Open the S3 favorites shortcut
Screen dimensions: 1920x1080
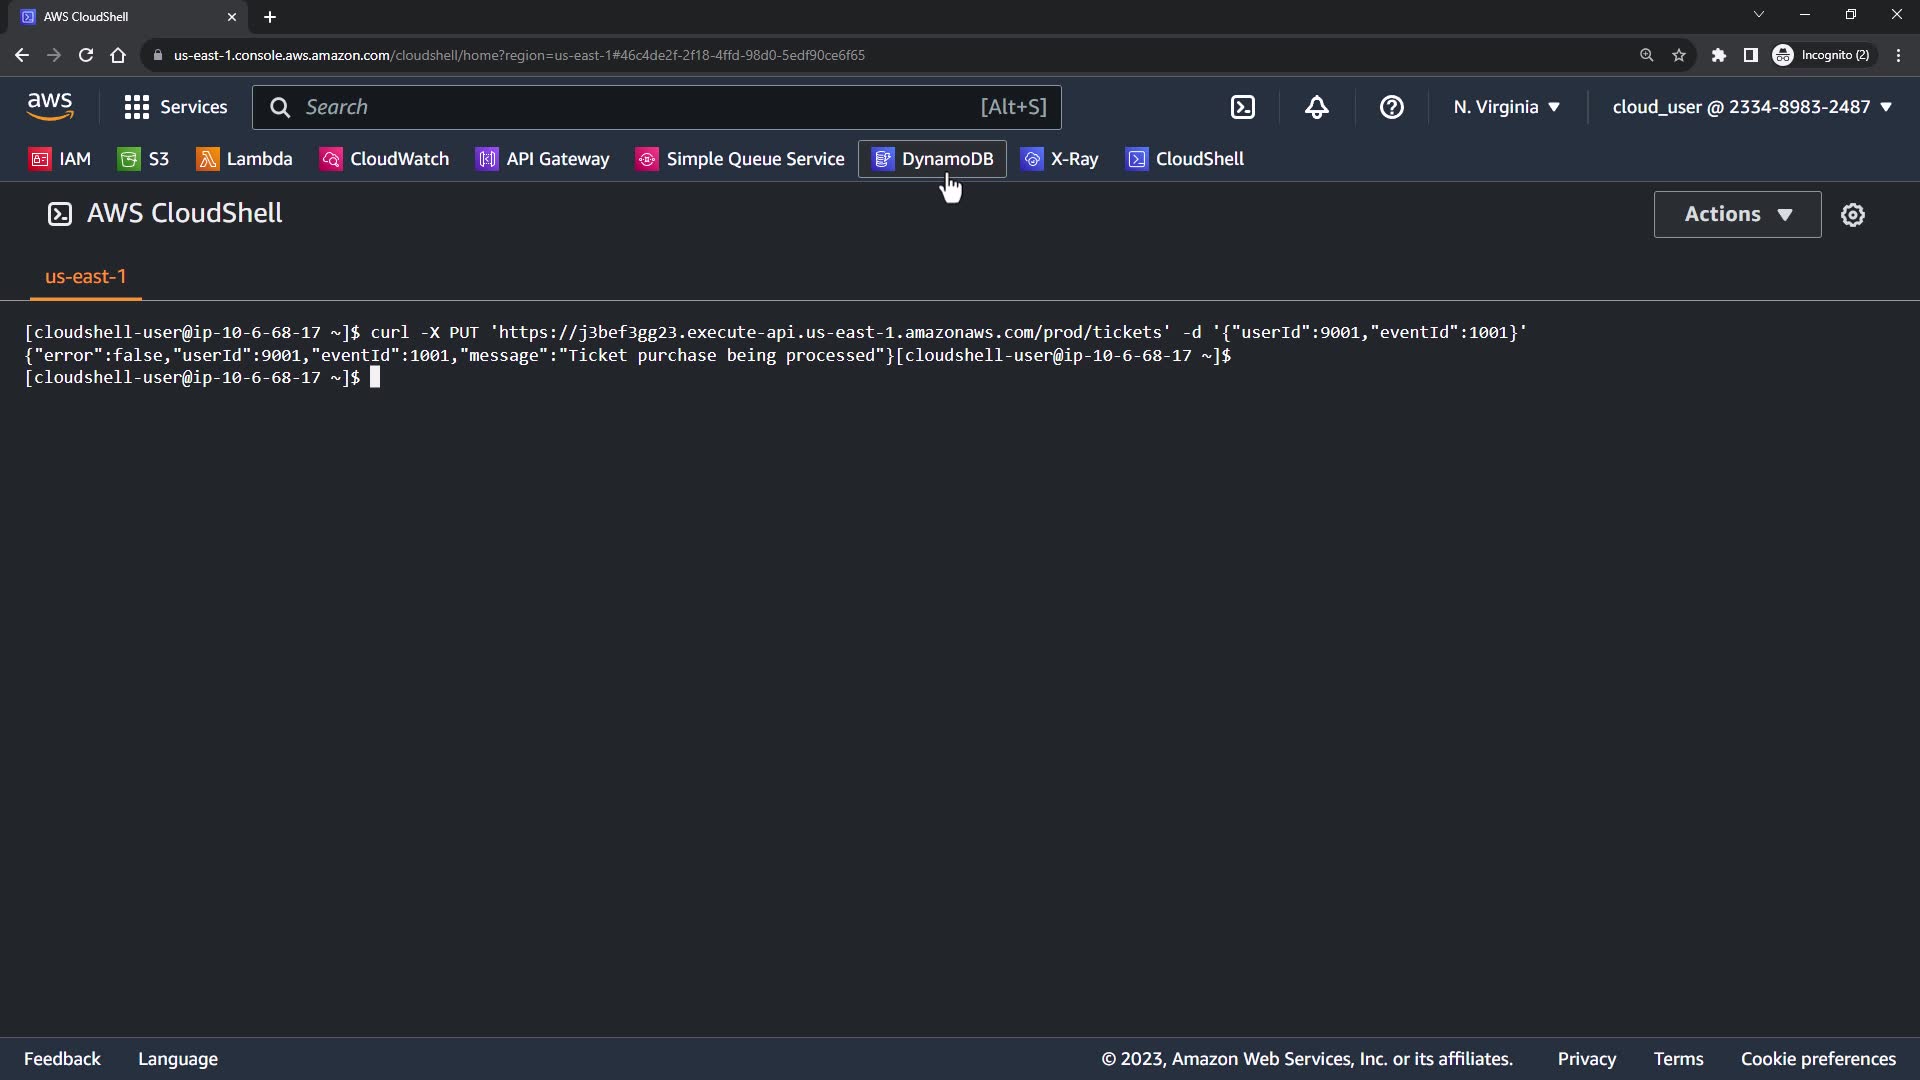(x=143, y=159)
